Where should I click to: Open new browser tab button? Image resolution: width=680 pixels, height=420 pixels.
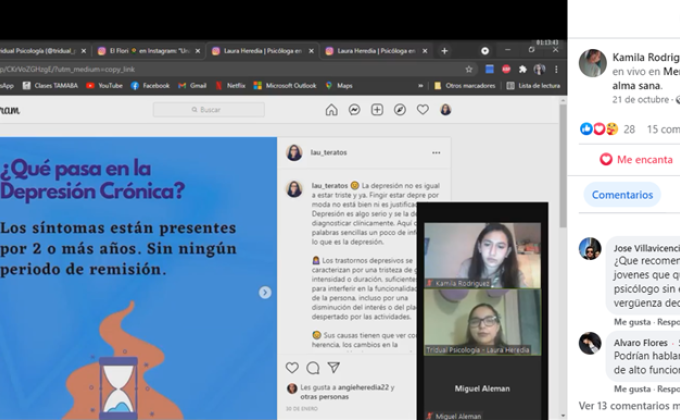click(x=443, y=50)
